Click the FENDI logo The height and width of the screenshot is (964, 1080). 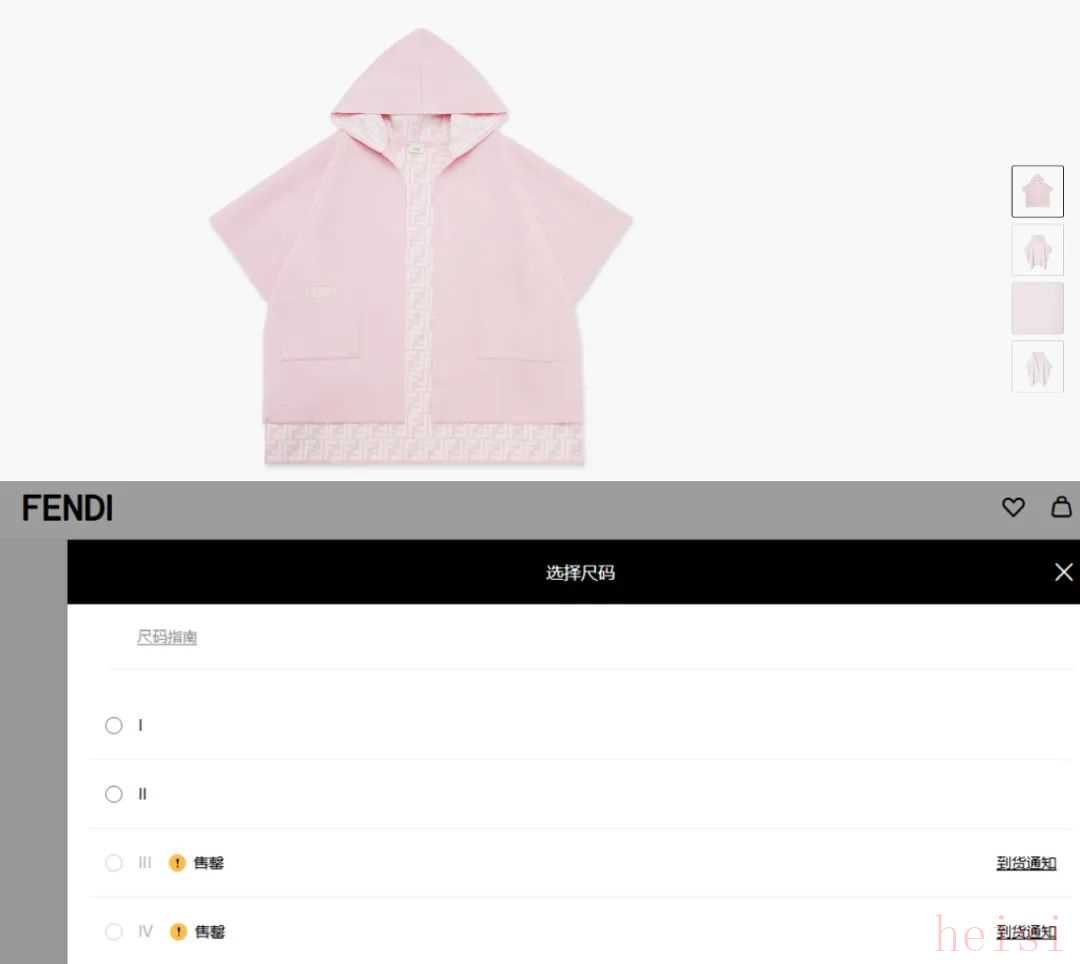click(67, 508)
